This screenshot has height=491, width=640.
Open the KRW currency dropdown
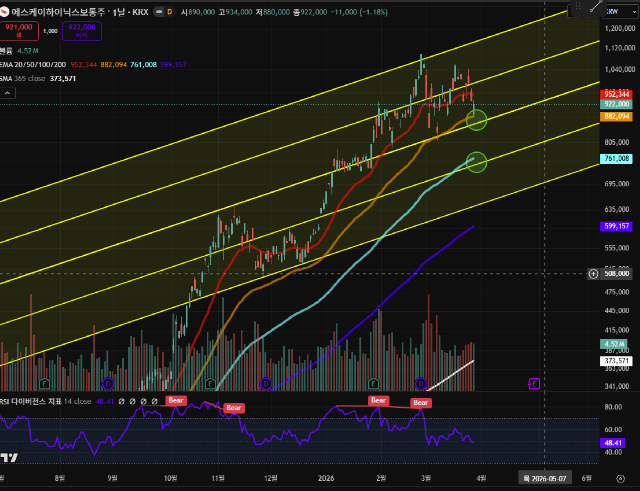622,12
